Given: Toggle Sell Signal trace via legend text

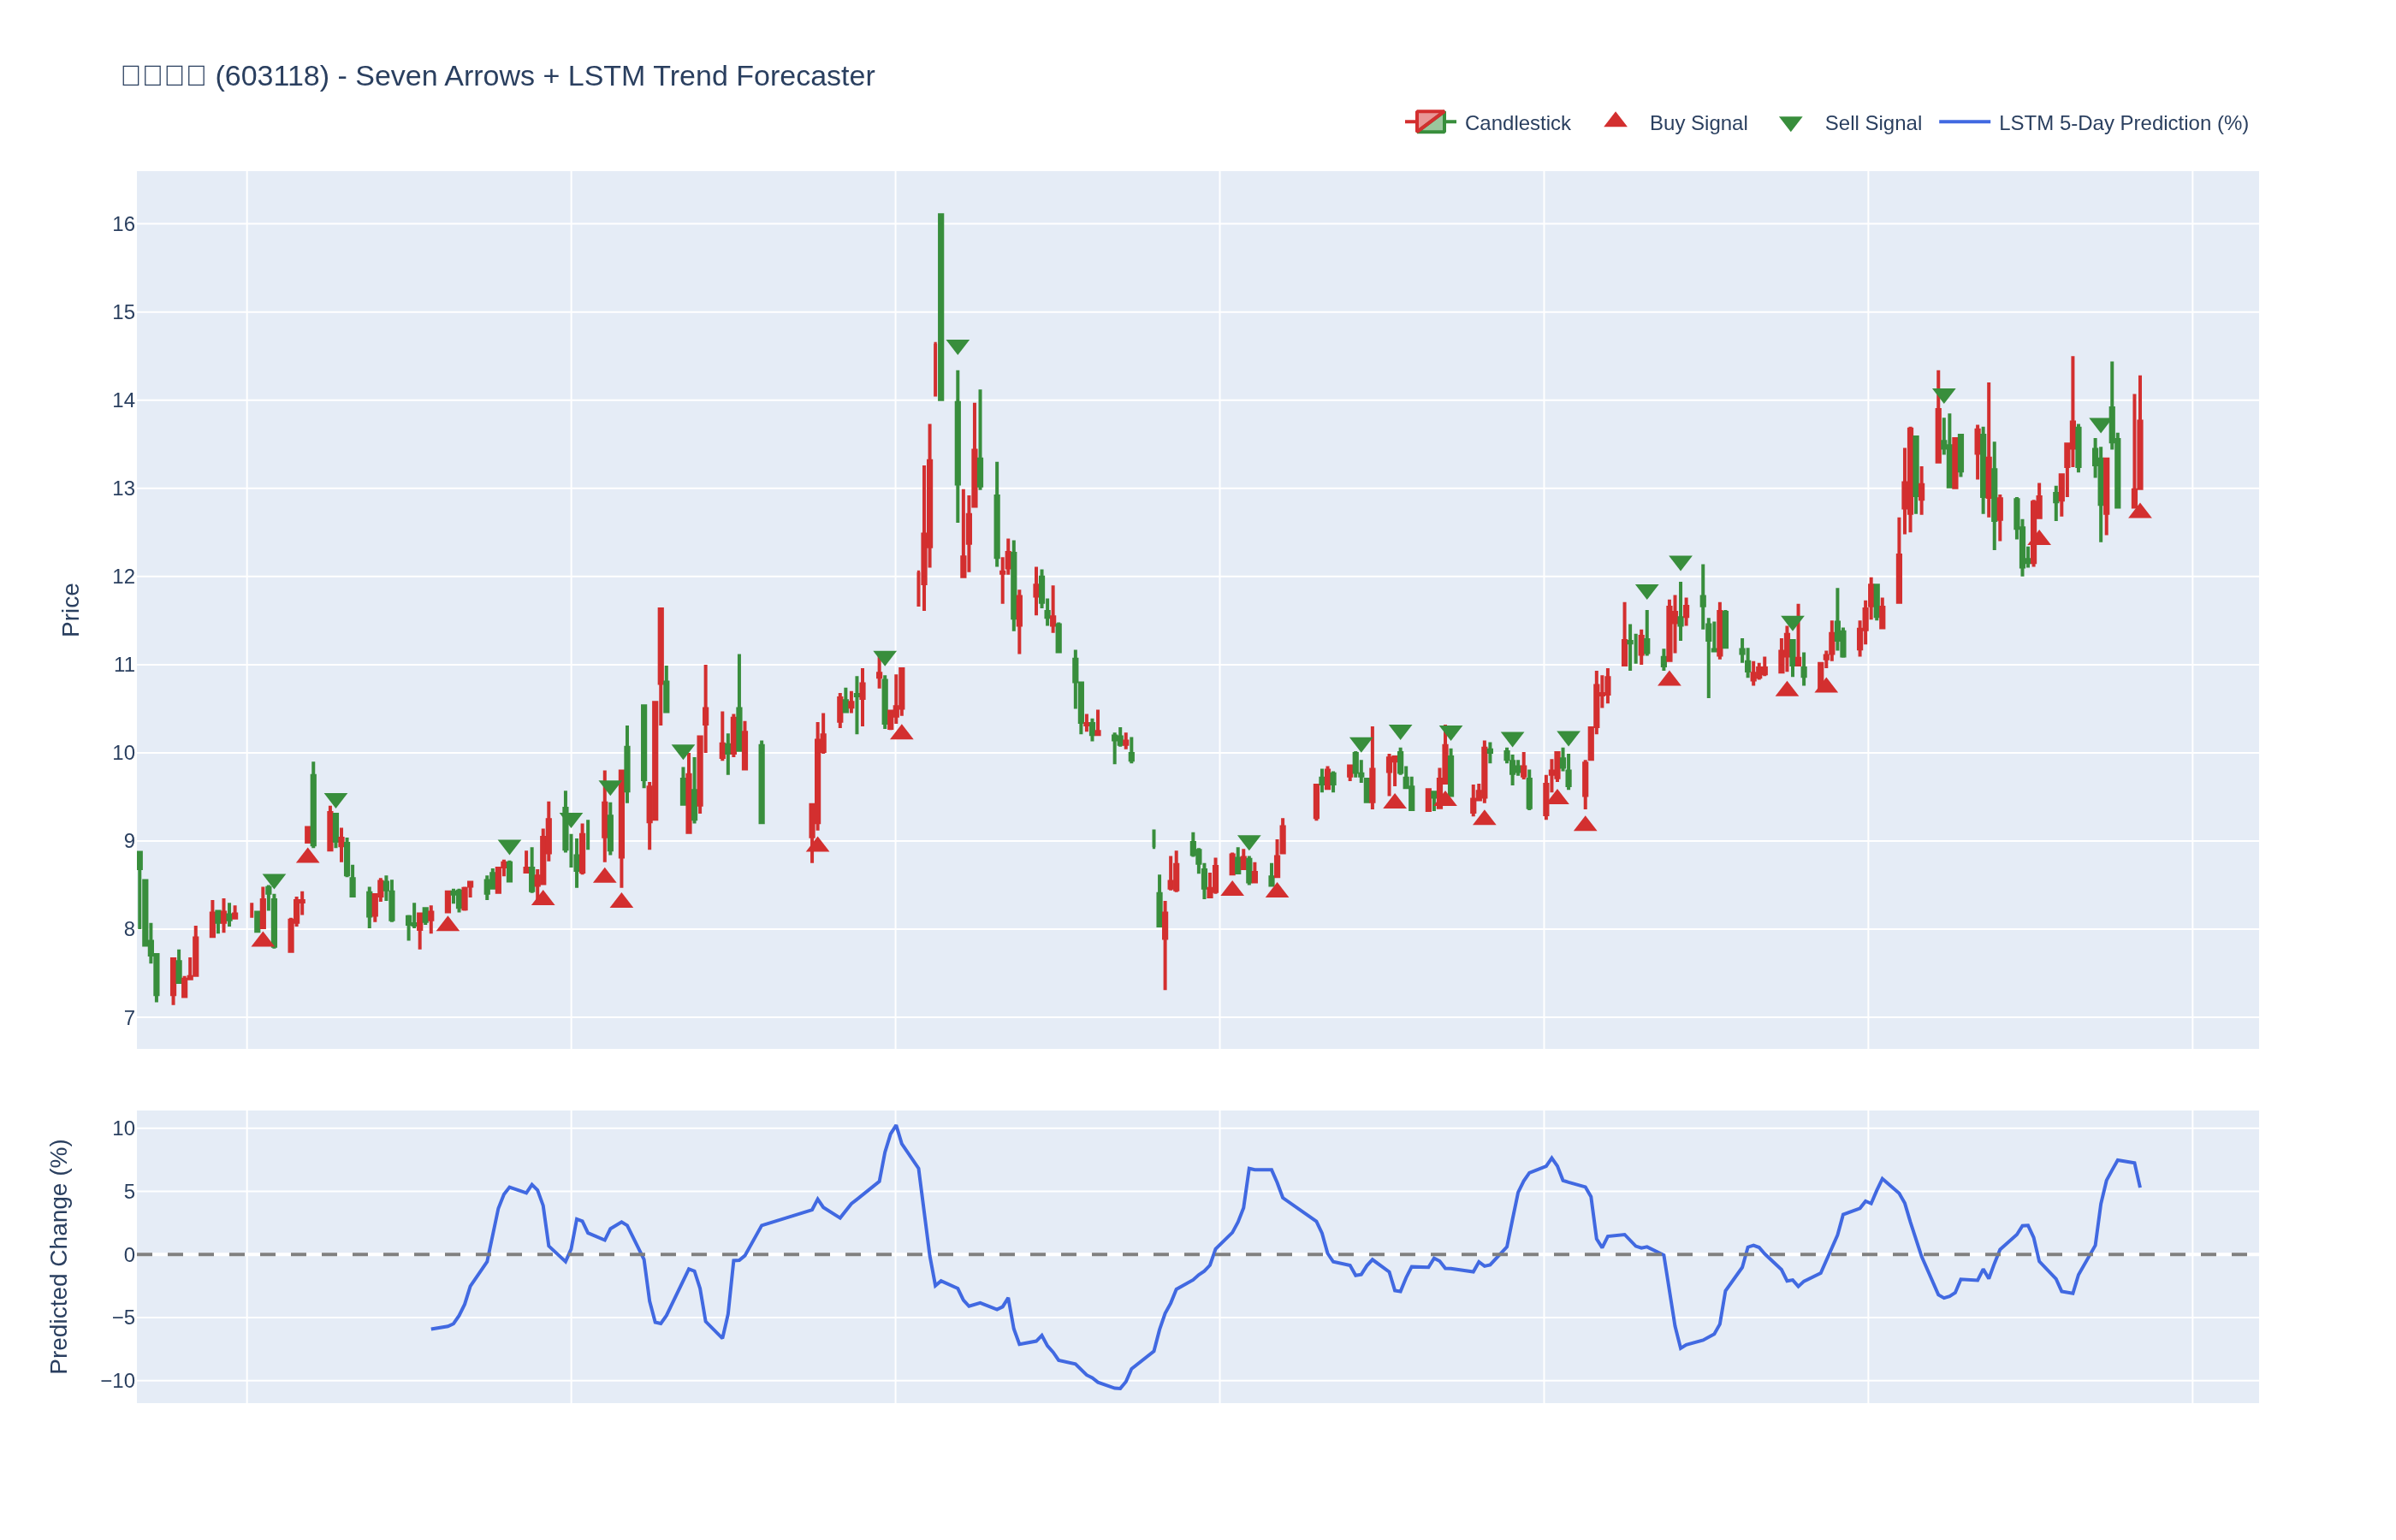Looking at the screenshot, I should pyautogui.click(x=1872, y=123).
